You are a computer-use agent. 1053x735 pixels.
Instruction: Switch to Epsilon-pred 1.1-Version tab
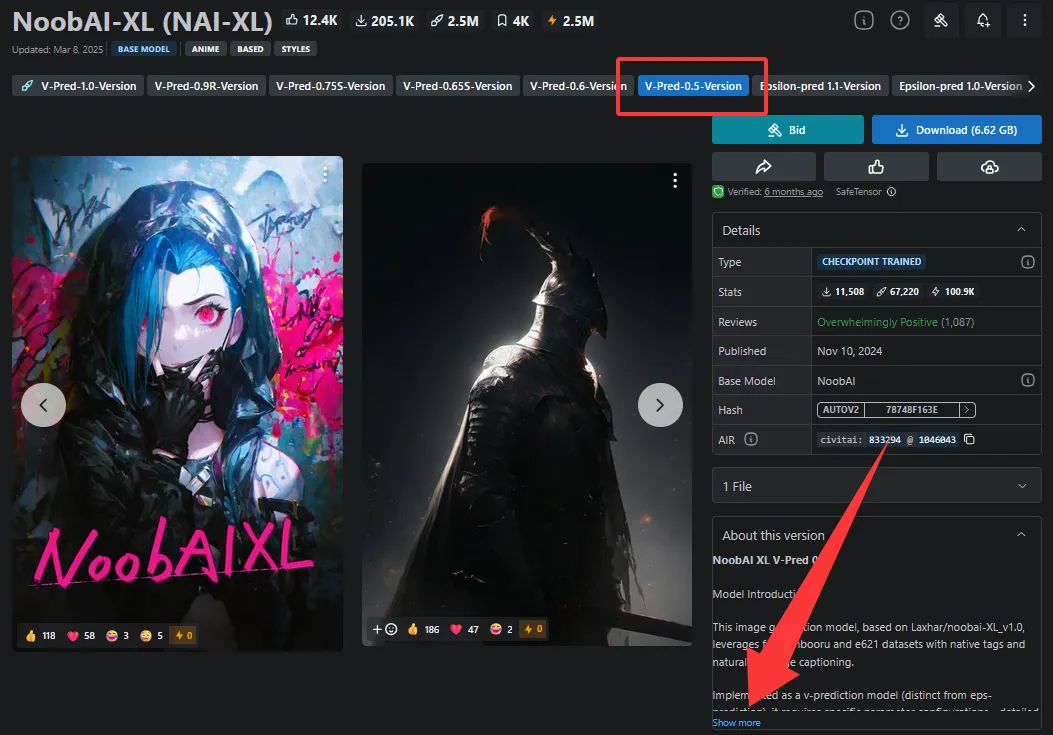click(820, 86)
